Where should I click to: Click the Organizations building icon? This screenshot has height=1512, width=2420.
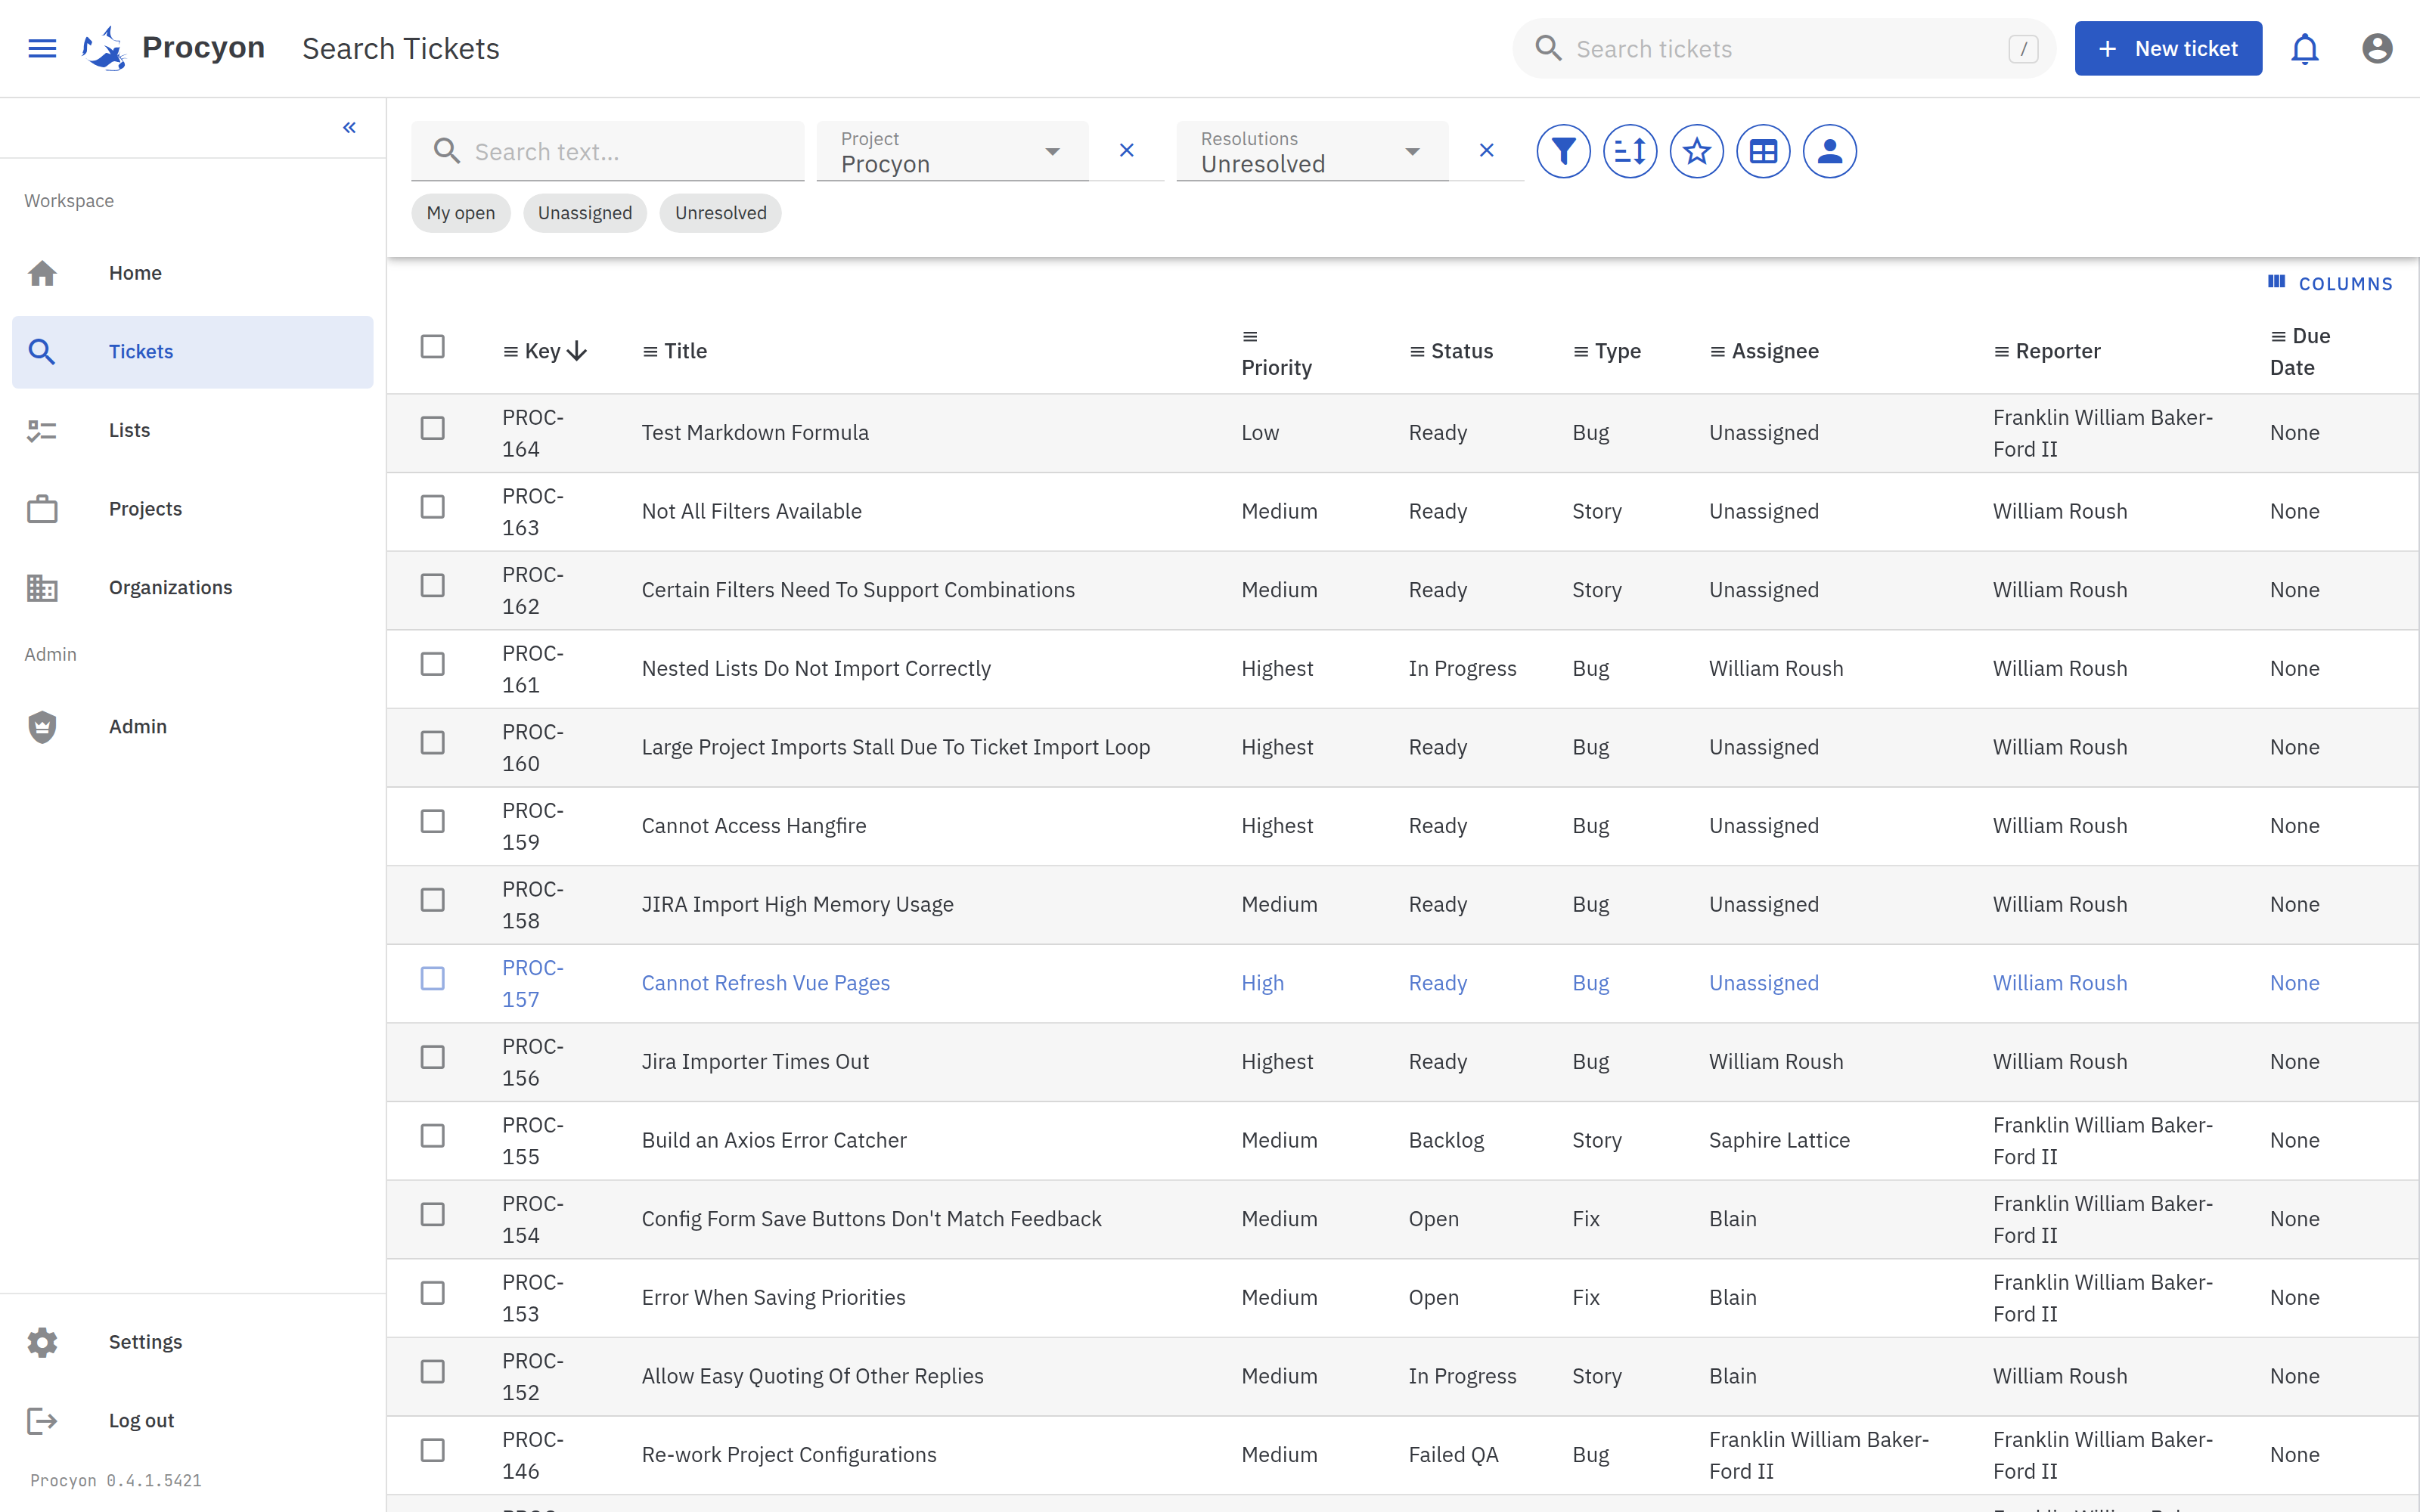click(x=42, y=587)
